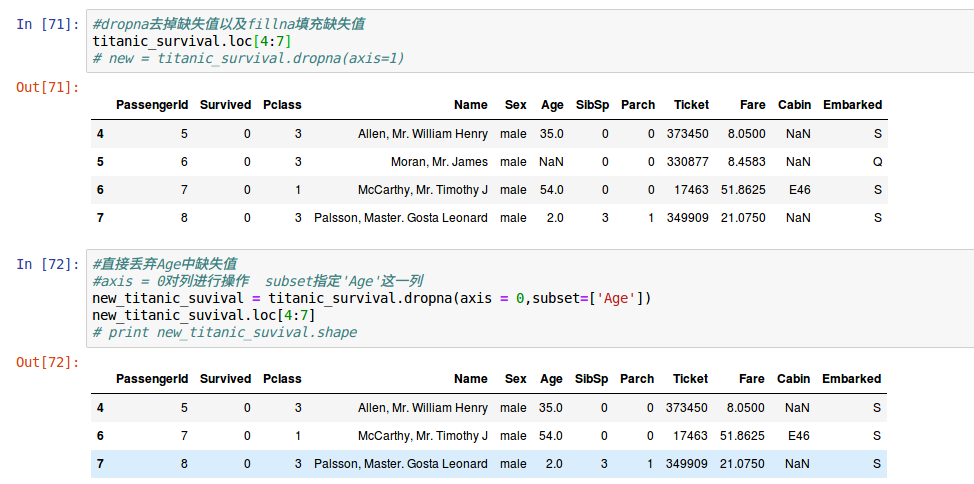Click 'Palsson, Master. Gosta Leonard' in Out[71]
Viewport: 974px width, 484px height.
(401, 218)
